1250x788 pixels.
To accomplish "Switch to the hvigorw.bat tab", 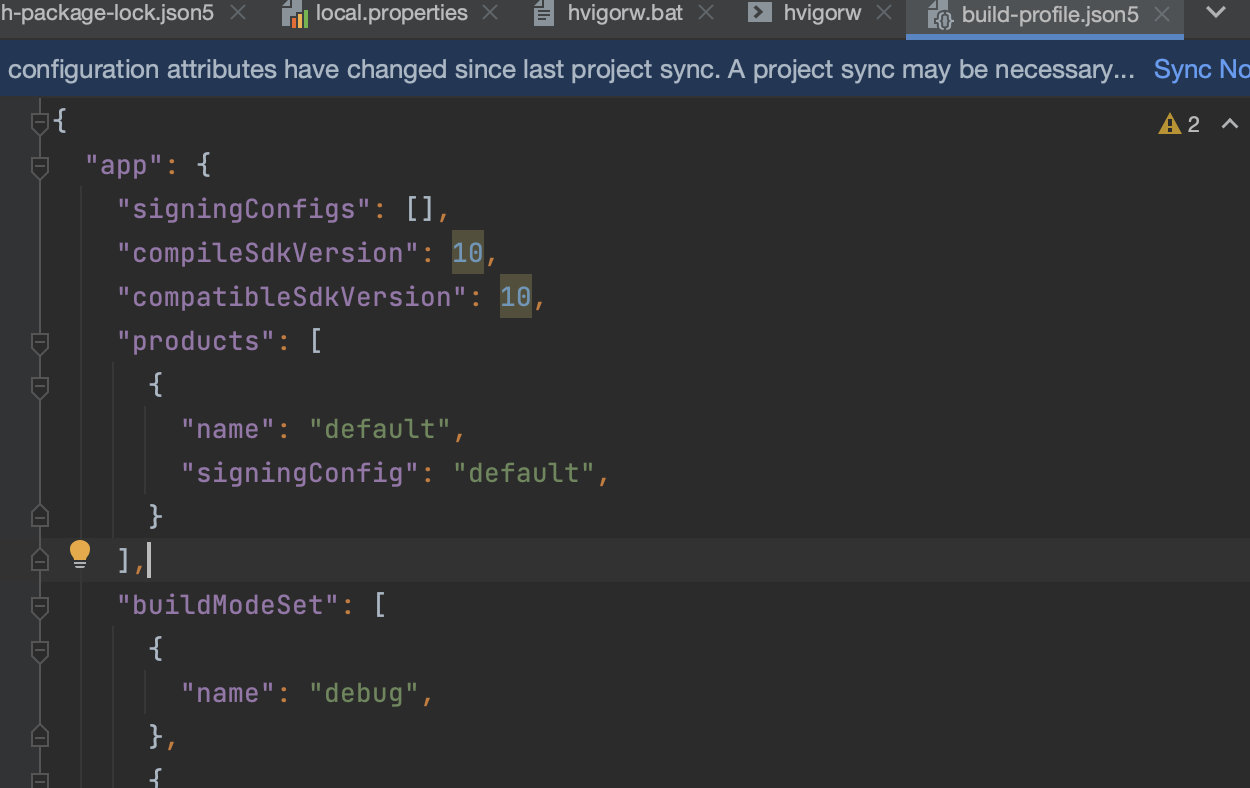I will pos(625,13).
